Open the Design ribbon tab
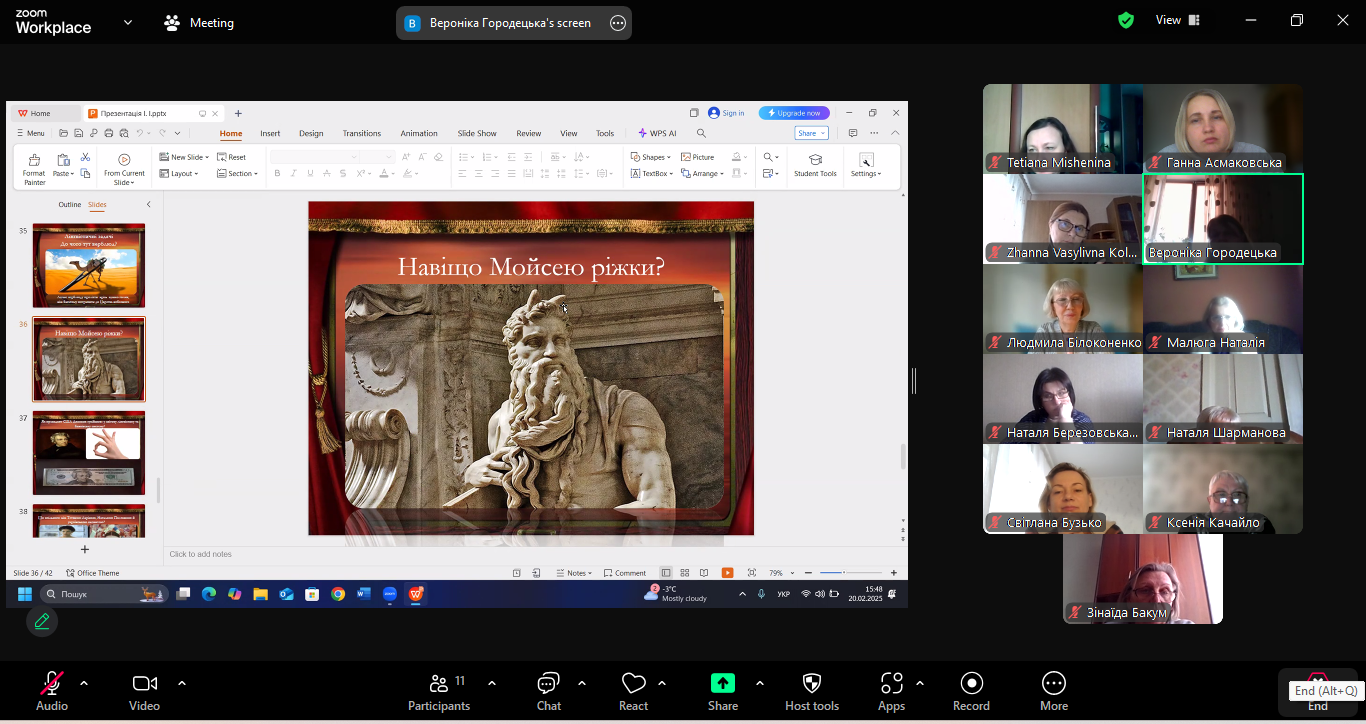The image size is (1366, 724). click(x=311, y=133)
